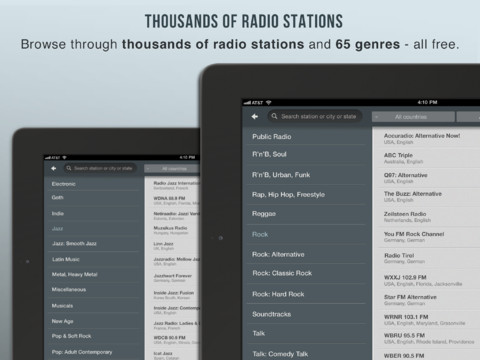Open the All countries dropdown on left iPad

point(172,169)
